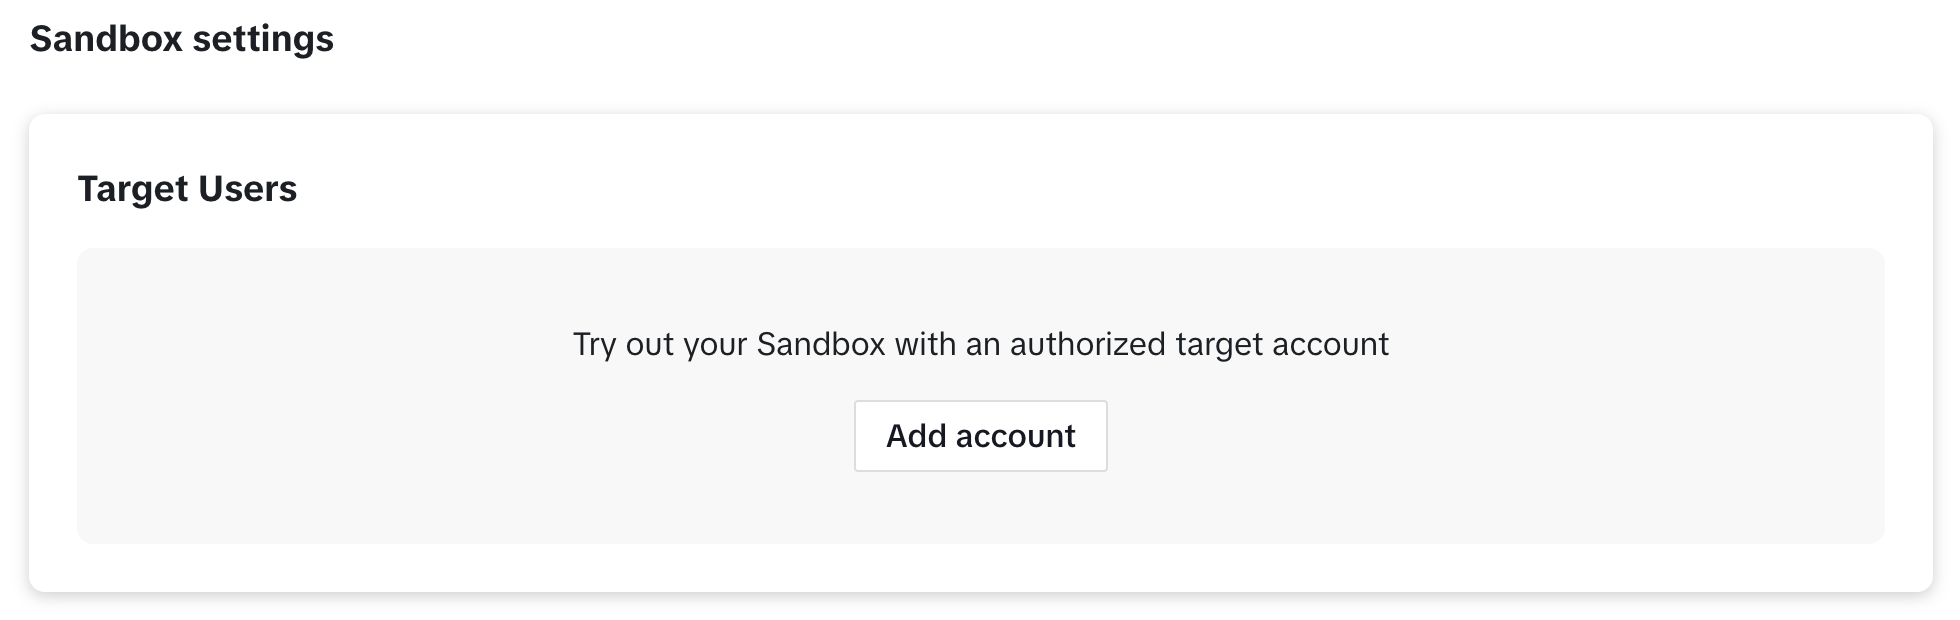1960x620 pixels.
Task: Click the Sandbox settings page heading
Action: tap(183, 39)
